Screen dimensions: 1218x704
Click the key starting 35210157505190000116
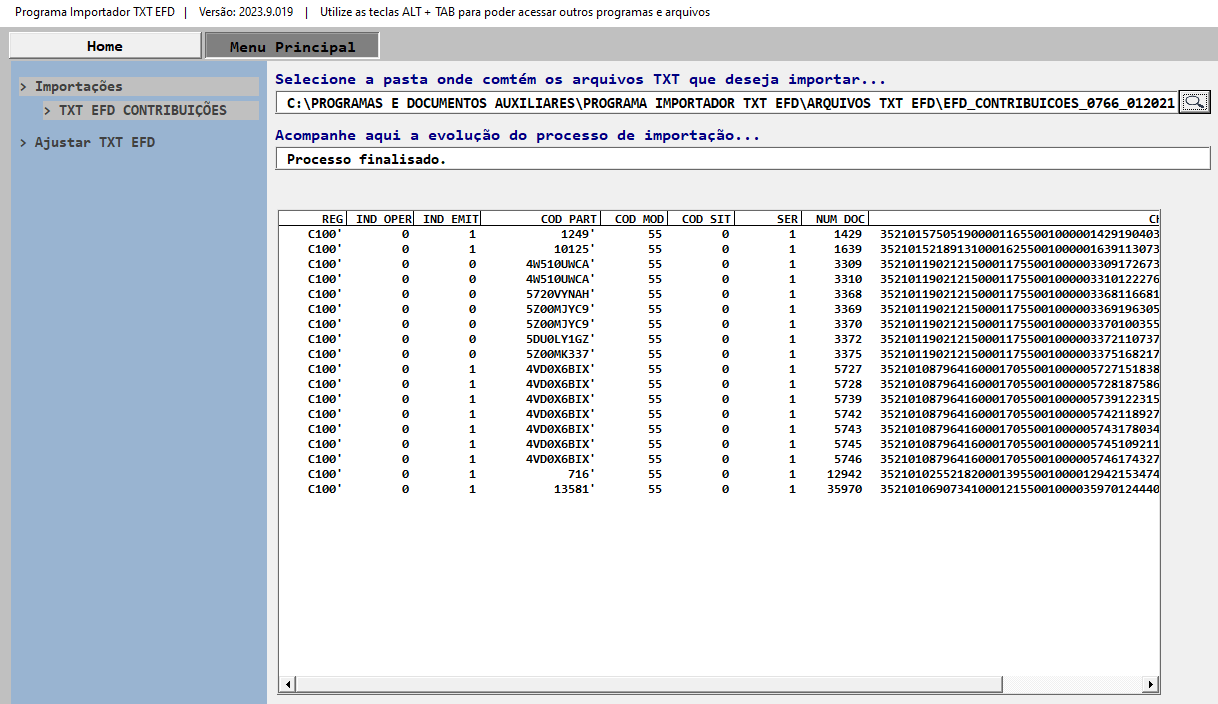(x=1019, y=234)
